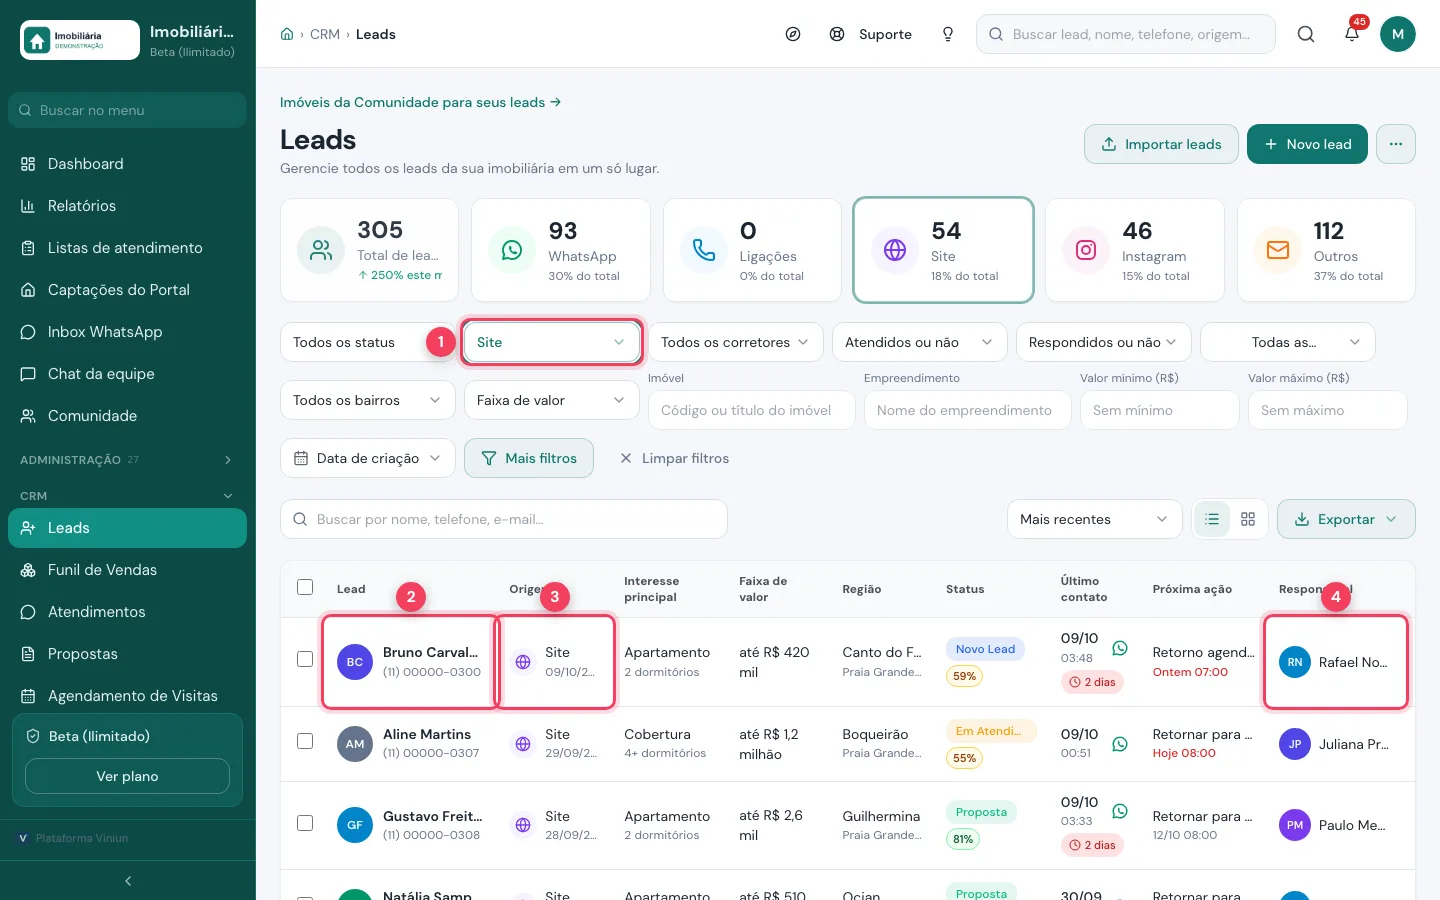This screenshot has width=1440, height=900.
Task: Open the notifications bell with badge 45
Action: click(1352, 34)
